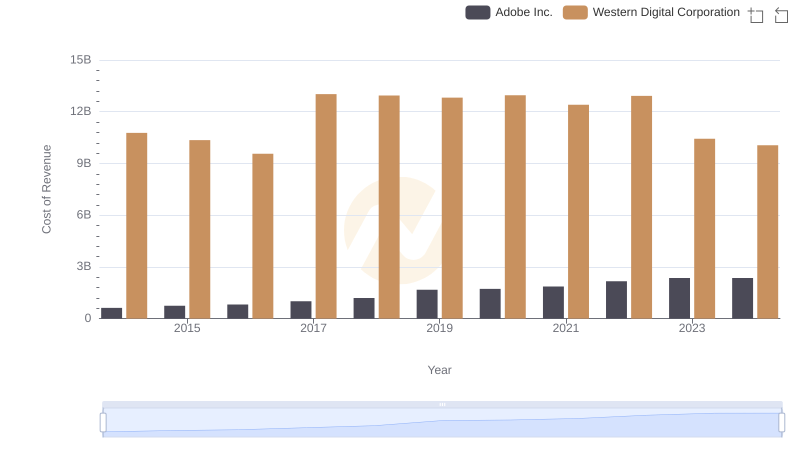Click the 2015 x-axis label
This screenshot has height=461, width=800.
click(187, 328)
